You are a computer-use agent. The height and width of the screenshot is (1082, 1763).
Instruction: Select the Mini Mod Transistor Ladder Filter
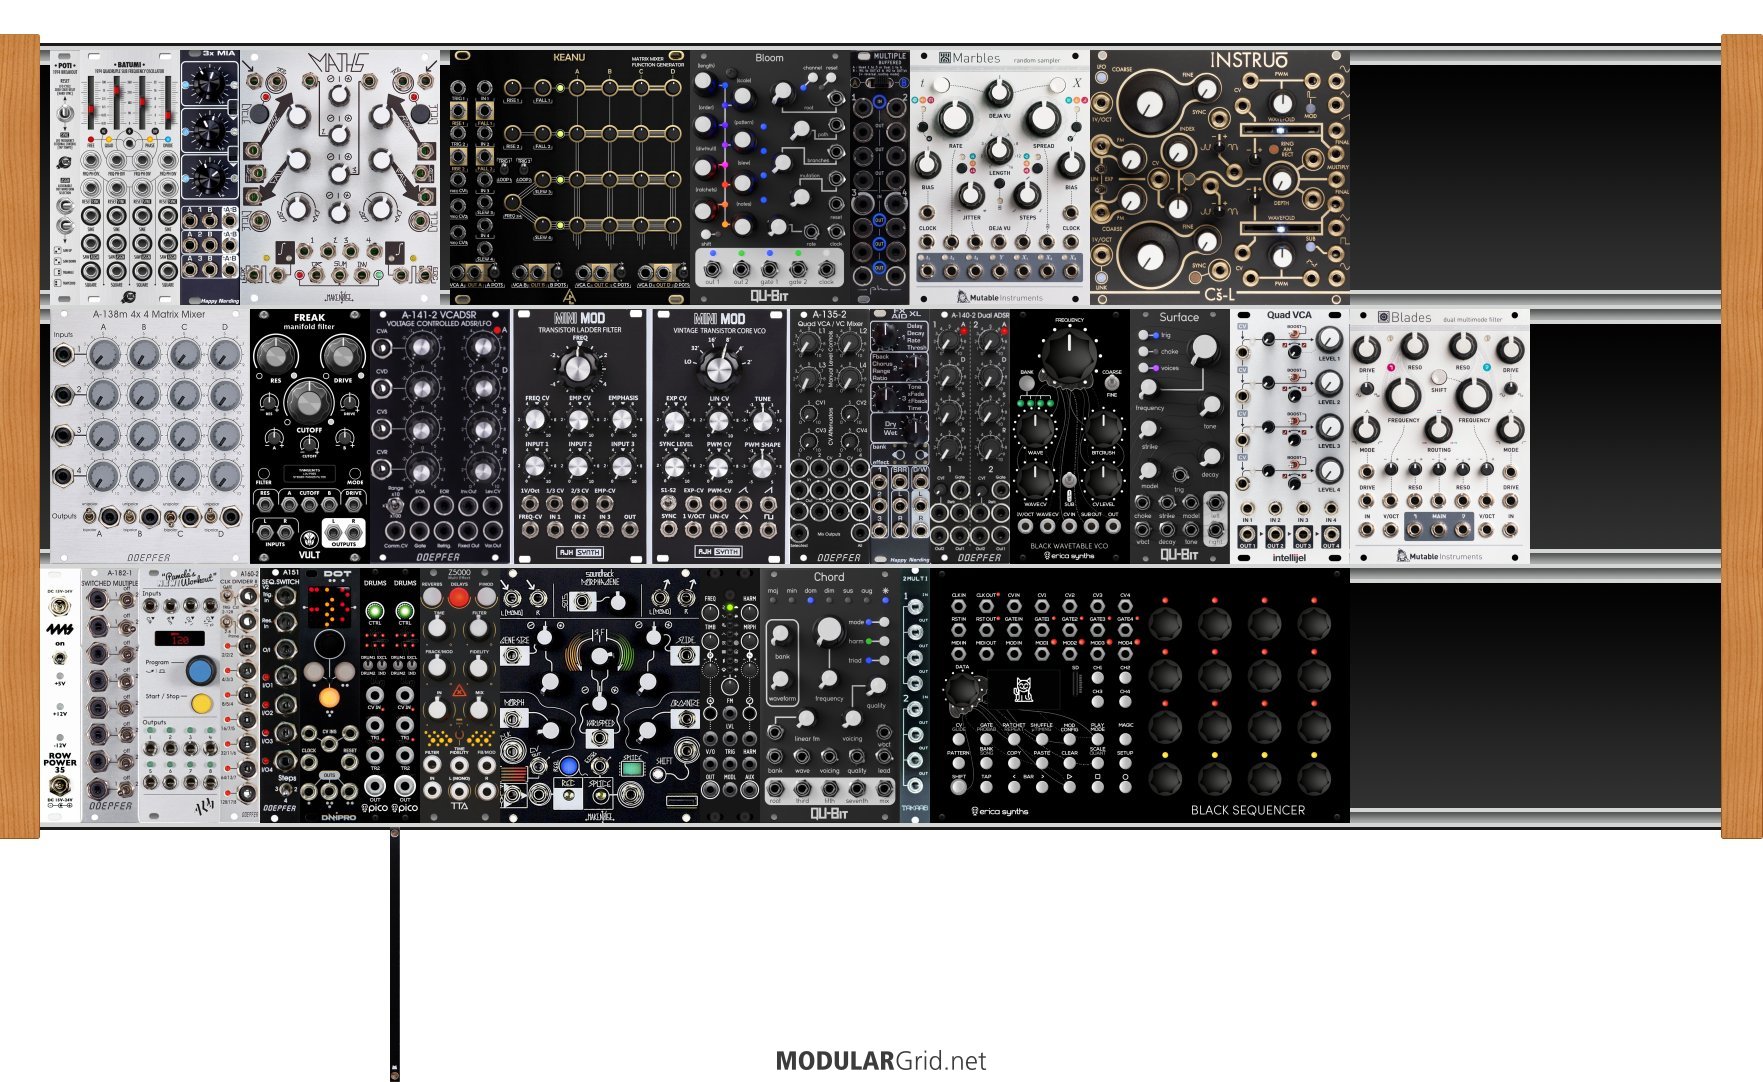(580, 436)
